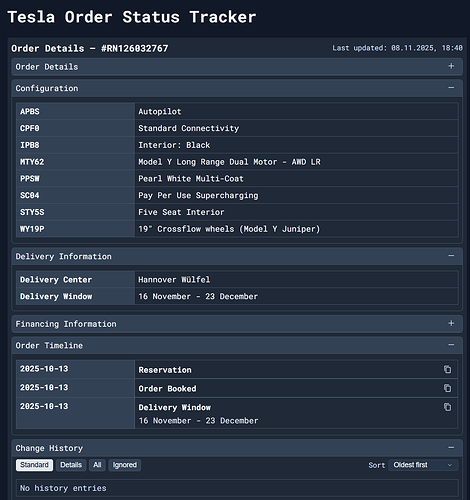Click the SC04 option code cell
Viewport: 470px width, 500px height.
pos(75,195)
